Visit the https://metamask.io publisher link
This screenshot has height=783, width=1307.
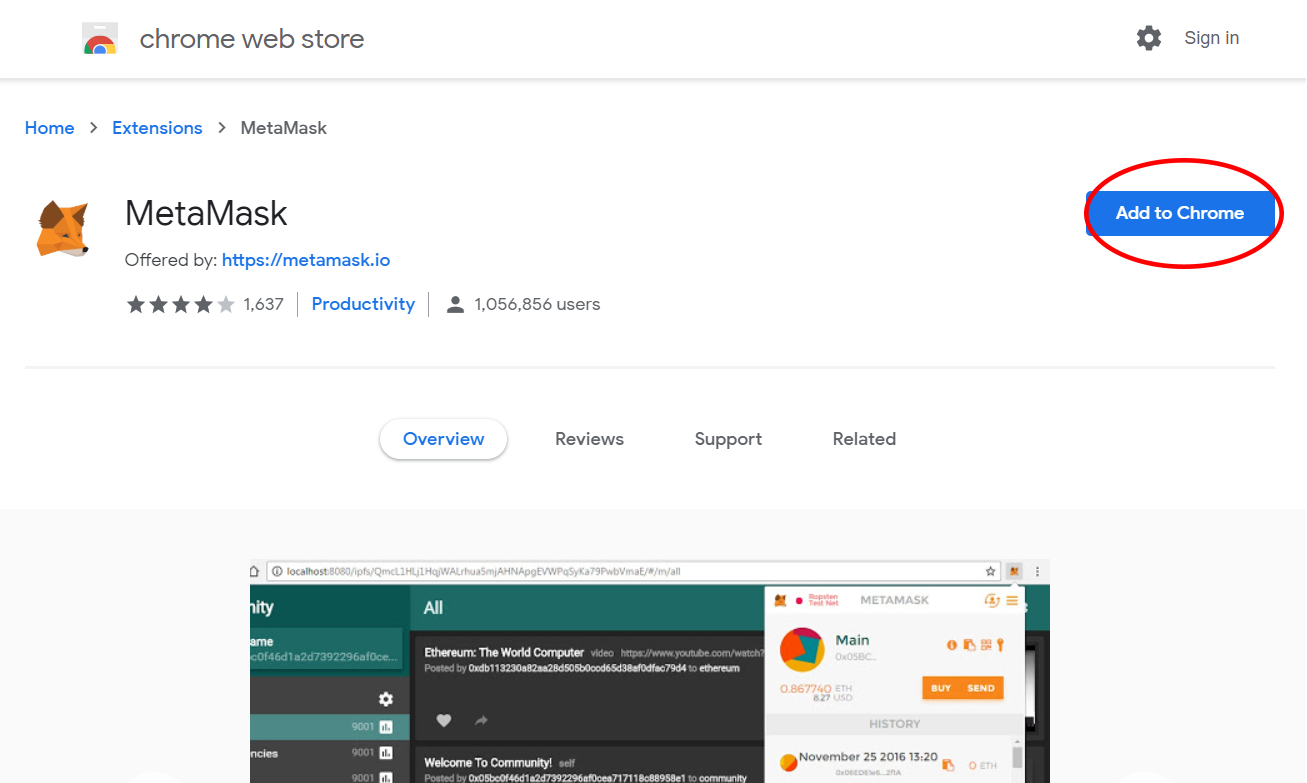coord(306,260)
